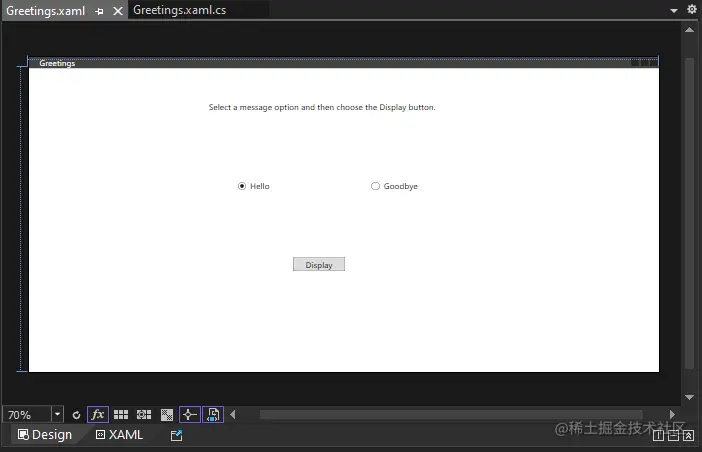Switch to vertical split view icon
The width and height of the screenshot is (702, 452).
658,435
